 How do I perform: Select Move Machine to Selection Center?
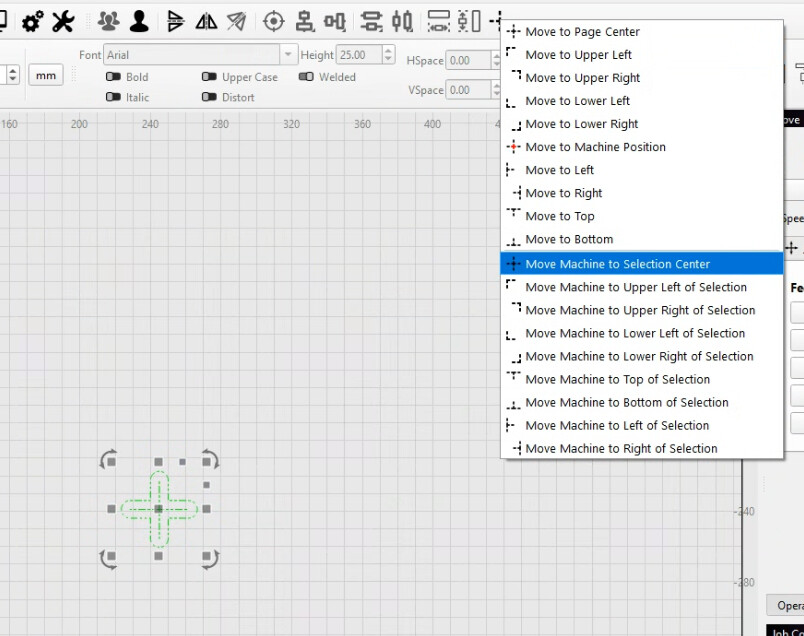[x=617, y=264]
